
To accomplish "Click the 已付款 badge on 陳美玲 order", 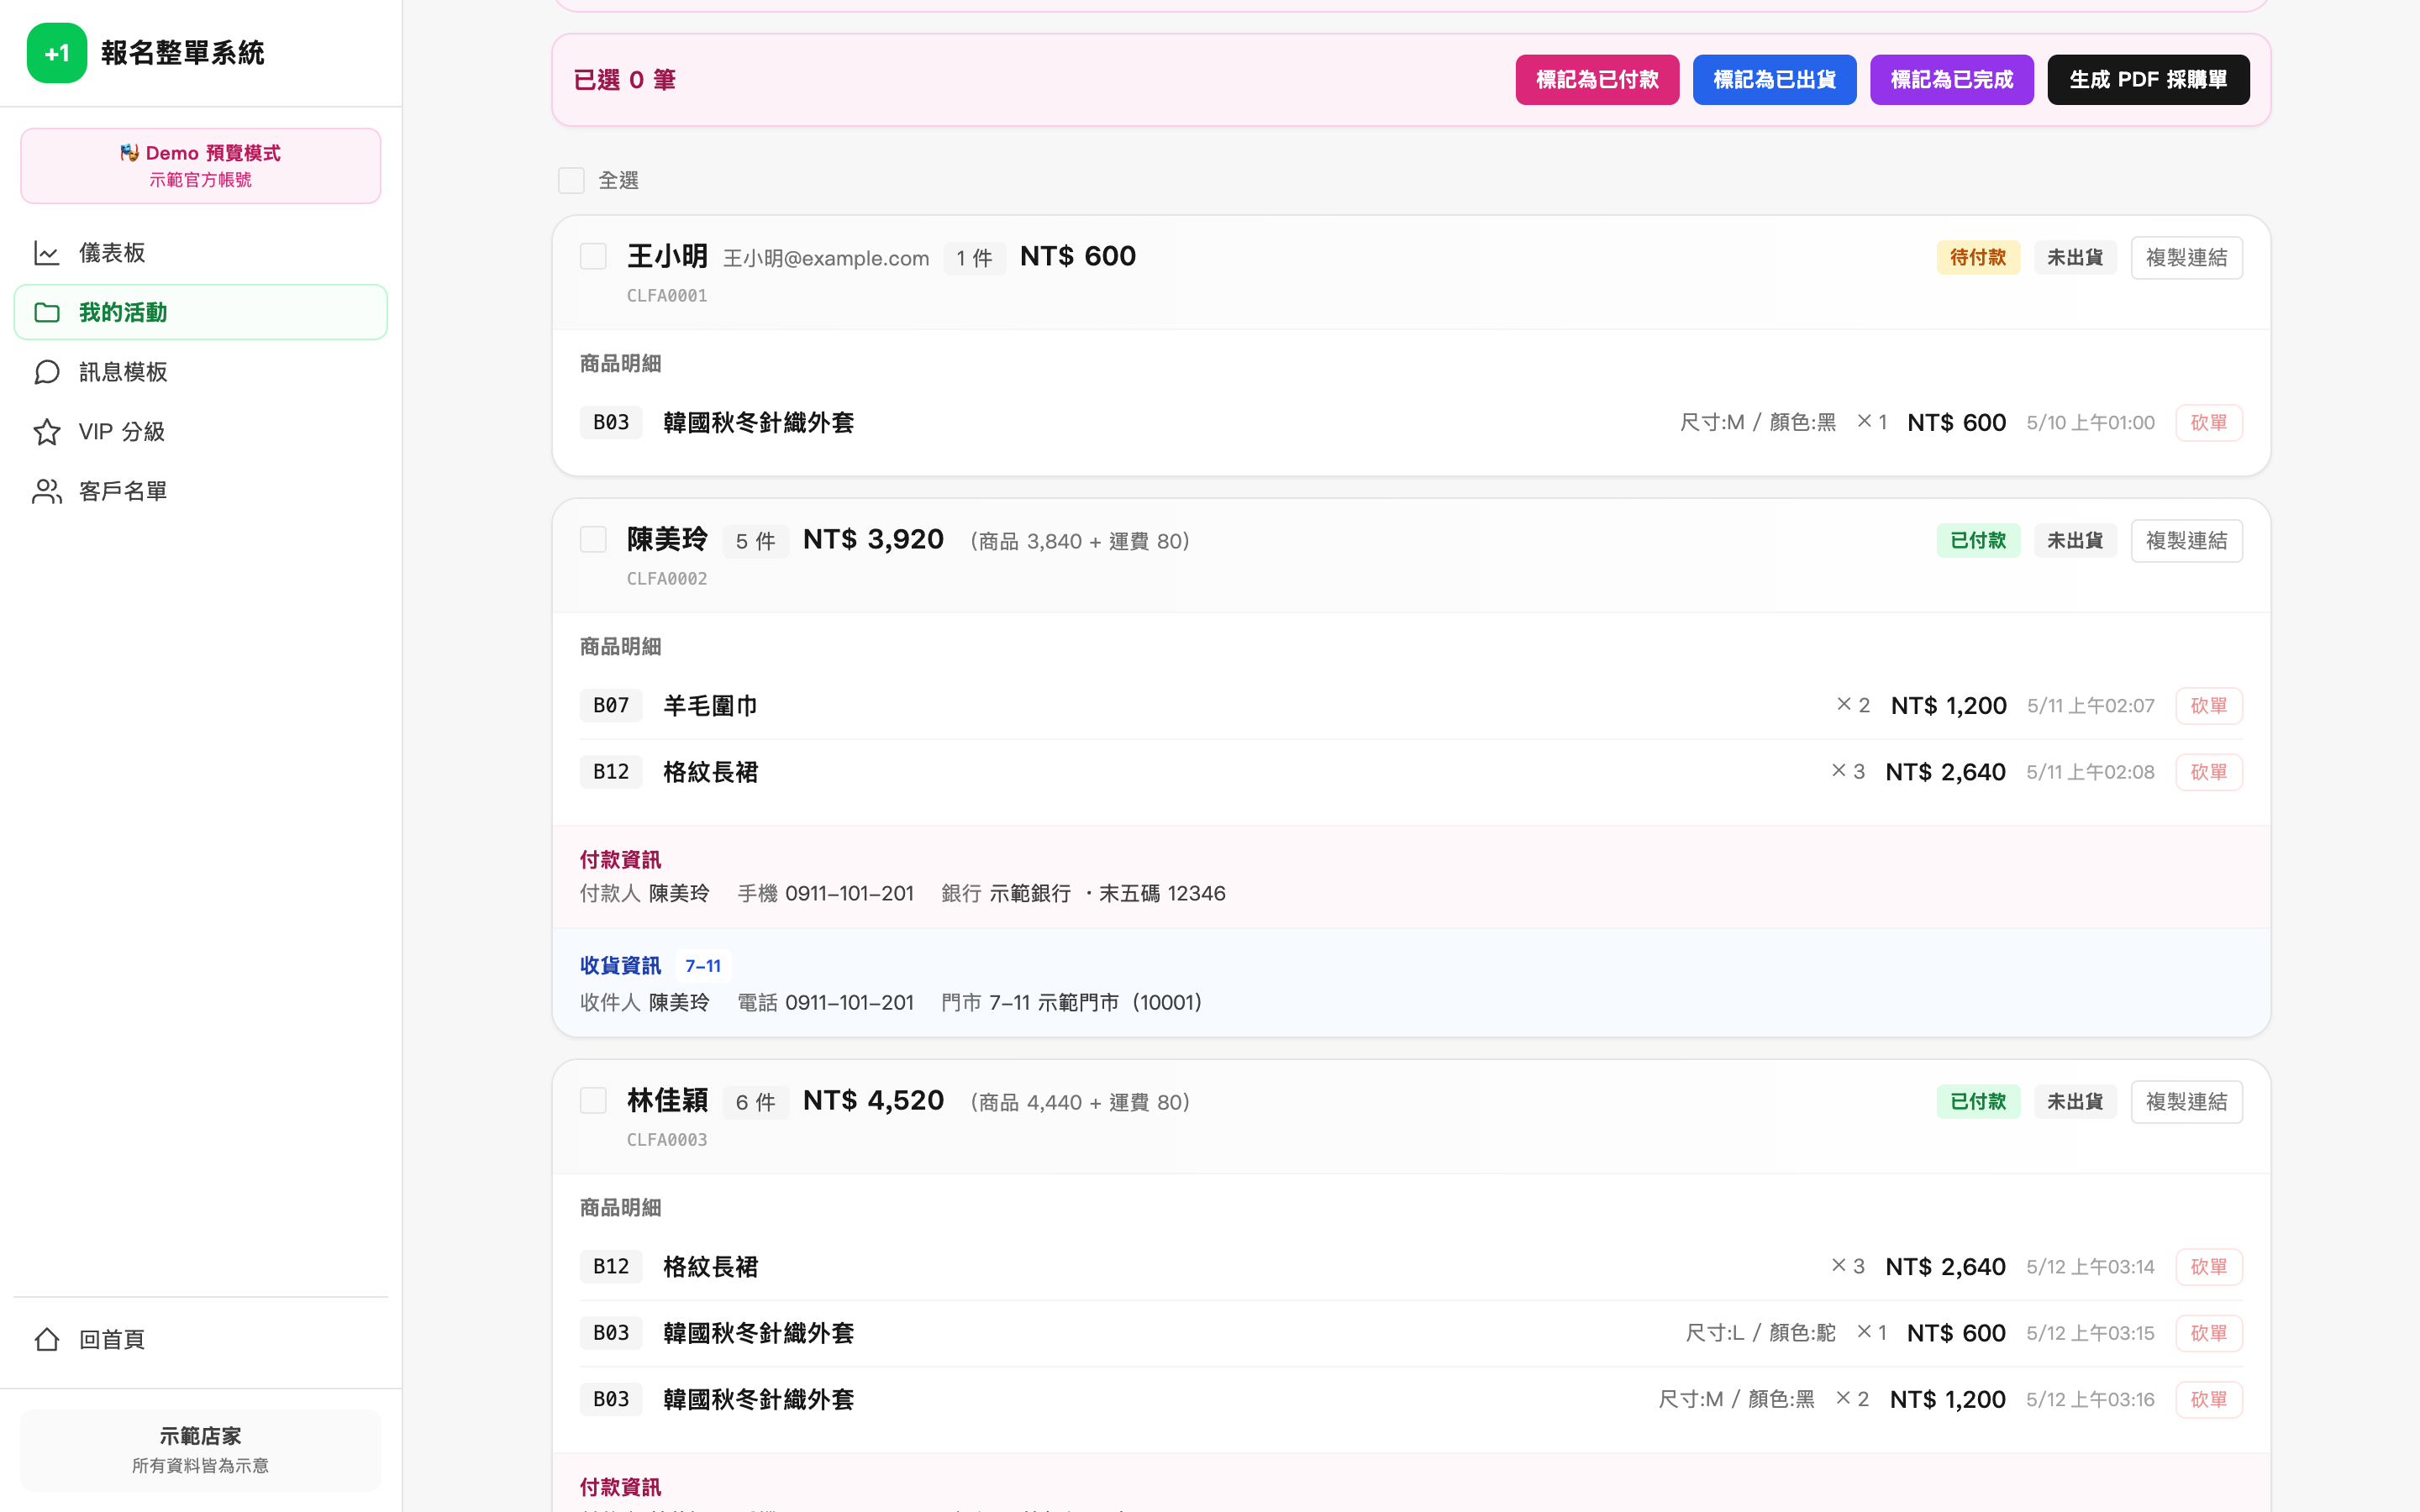I will coord(1978,541).
